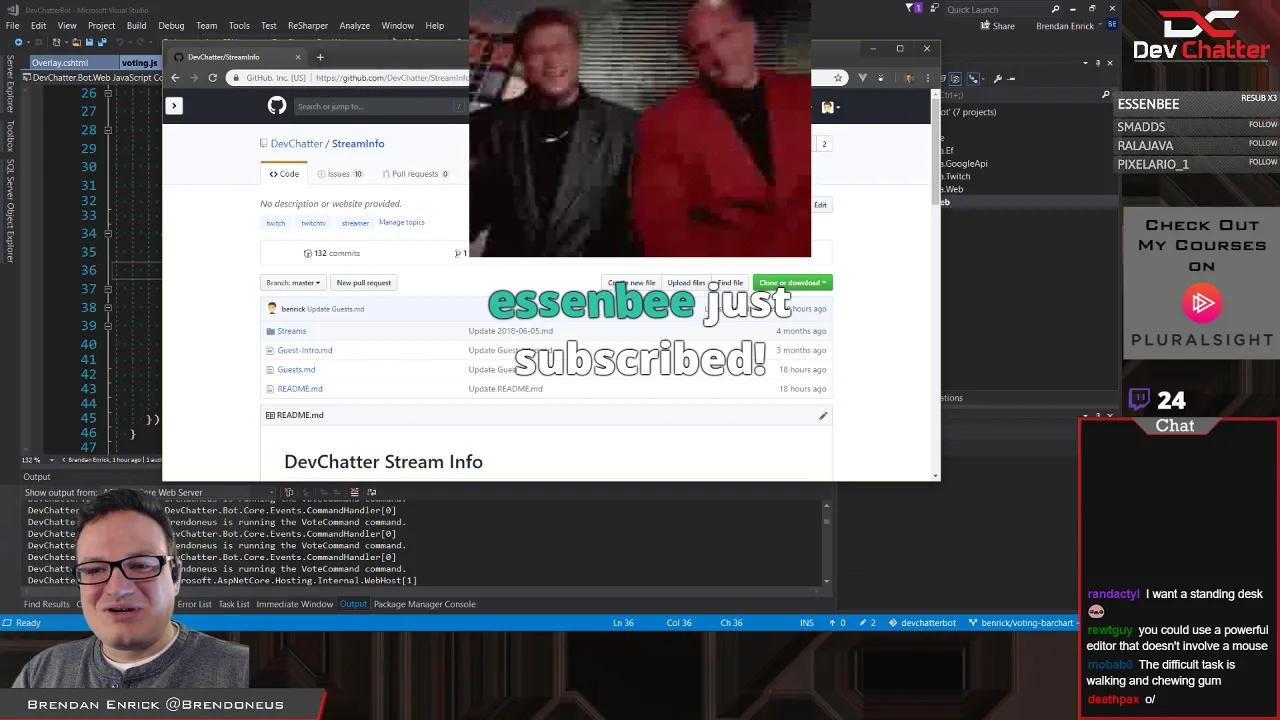Click the twitch topic tag
This screenshot has width=1280, height=720.
pyautogui.click(x=275, y=223)
